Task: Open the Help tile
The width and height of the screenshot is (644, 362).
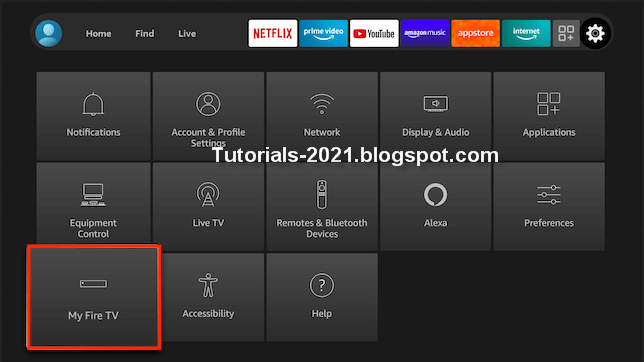Action: (322, 297)
